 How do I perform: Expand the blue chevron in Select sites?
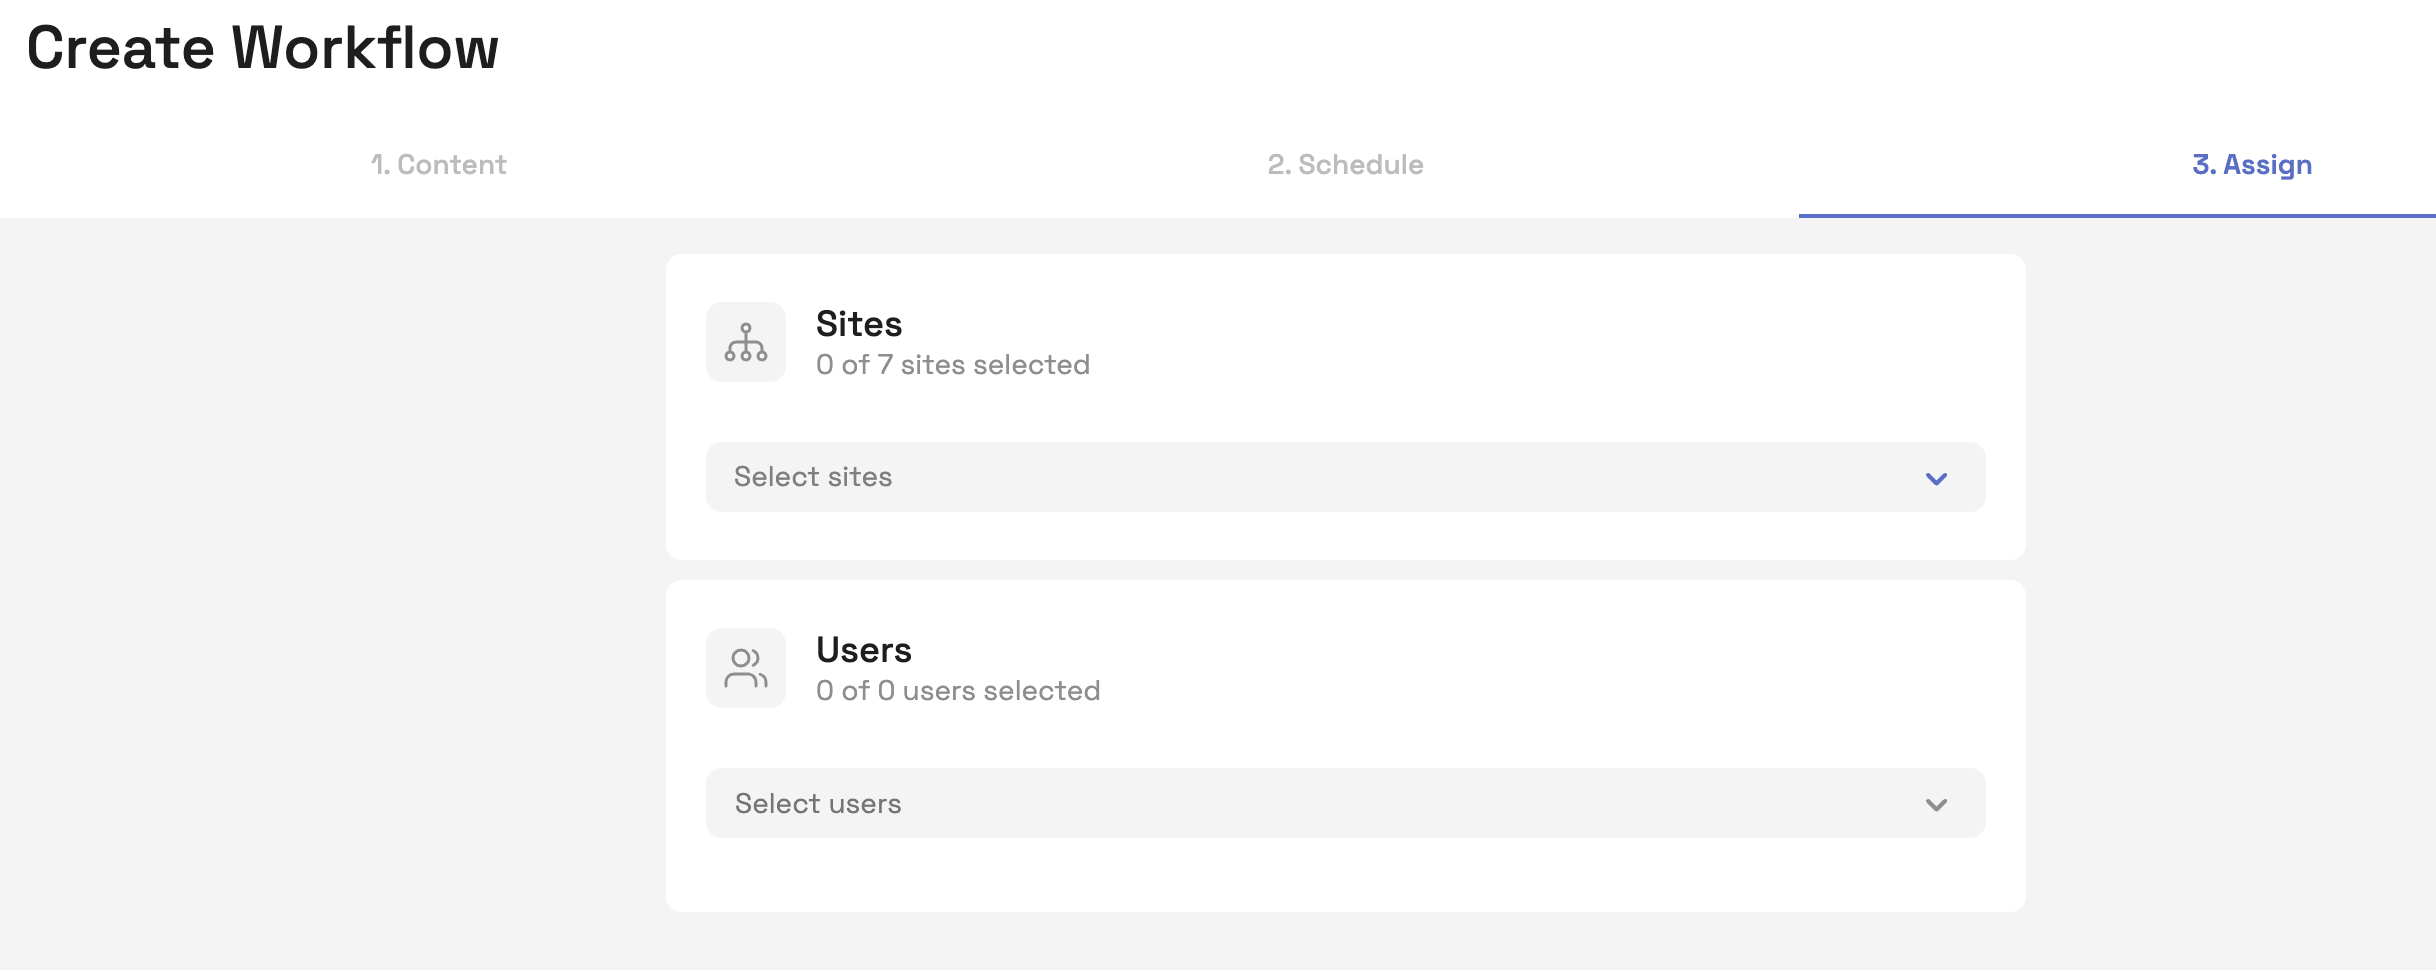click(1936, 478)
